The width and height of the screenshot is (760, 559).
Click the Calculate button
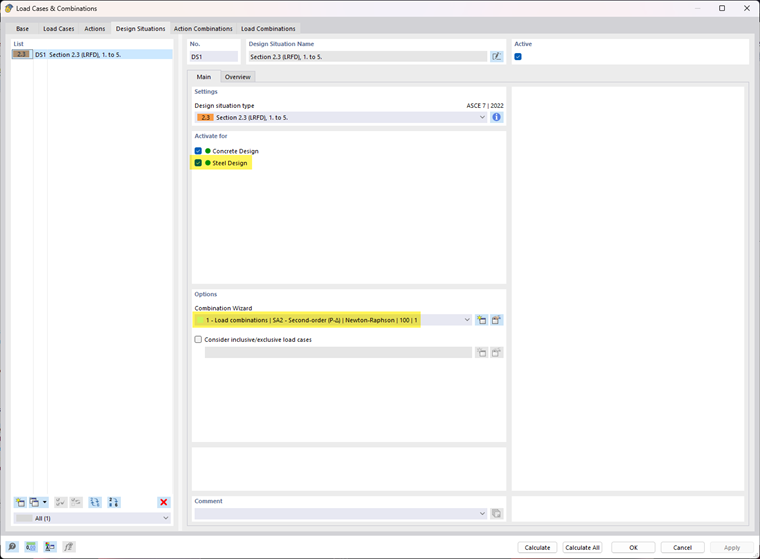click(537, 547)
